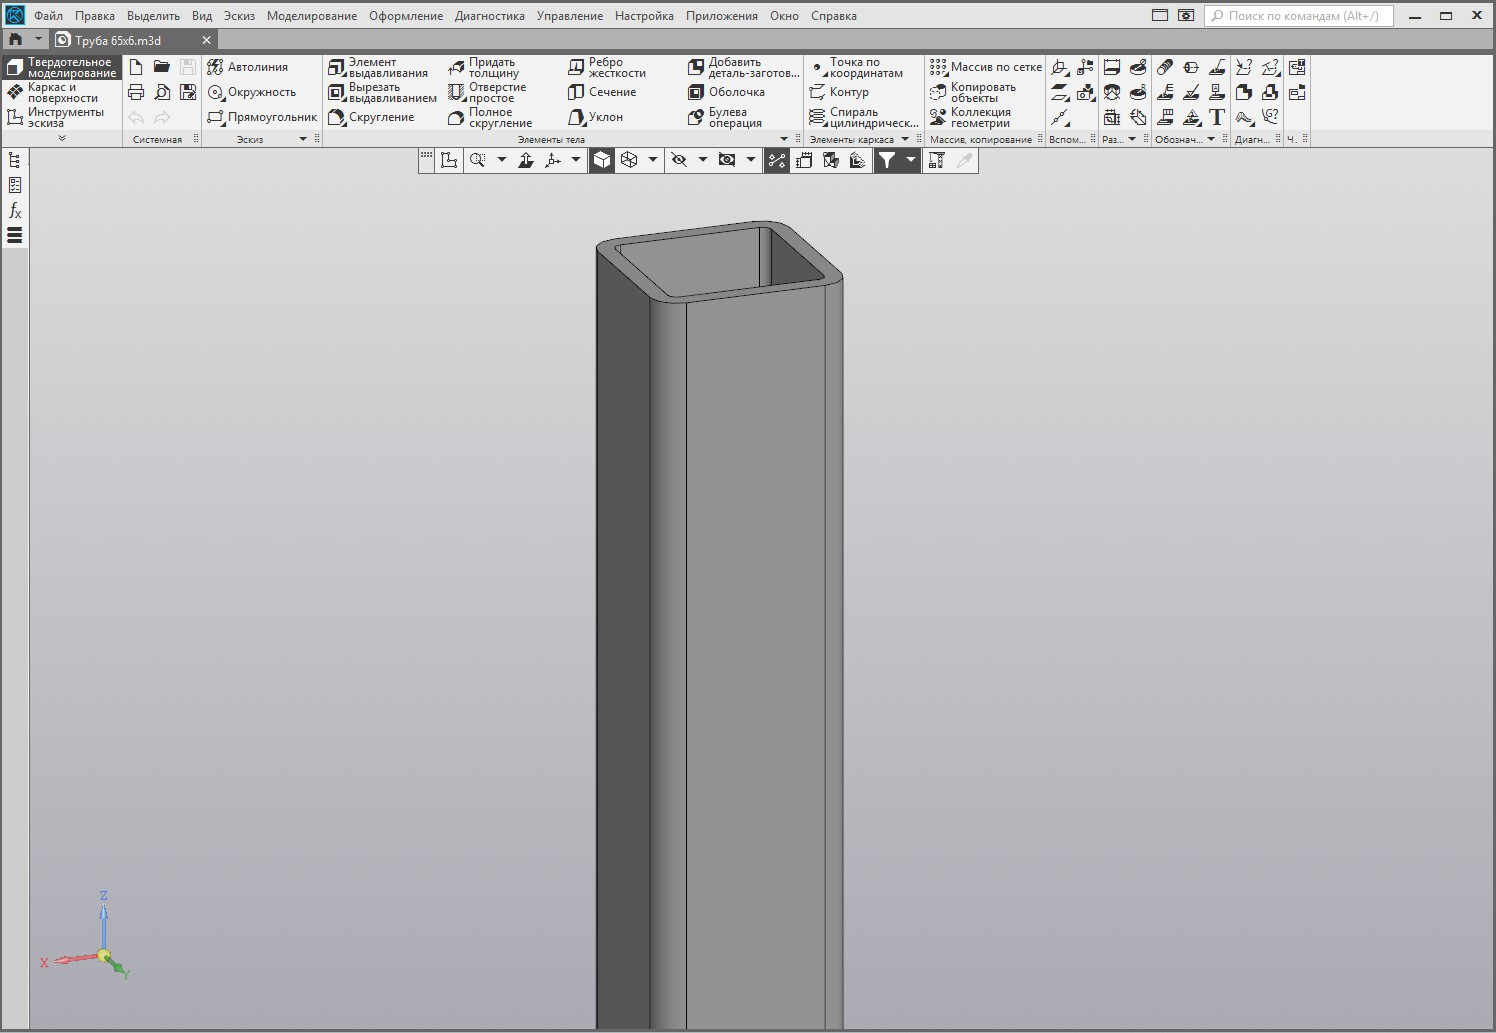1496x1033 pixels.
Task: Click the Массив по сетке button
Action: click(x=986, y=67)
